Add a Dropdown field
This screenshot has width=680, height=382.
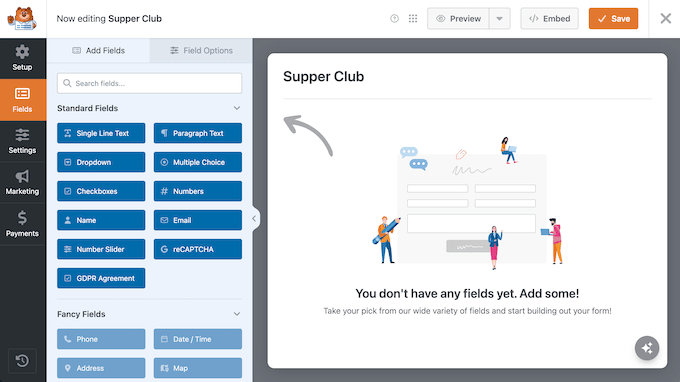pyautogui.click(x=101, y=162)
